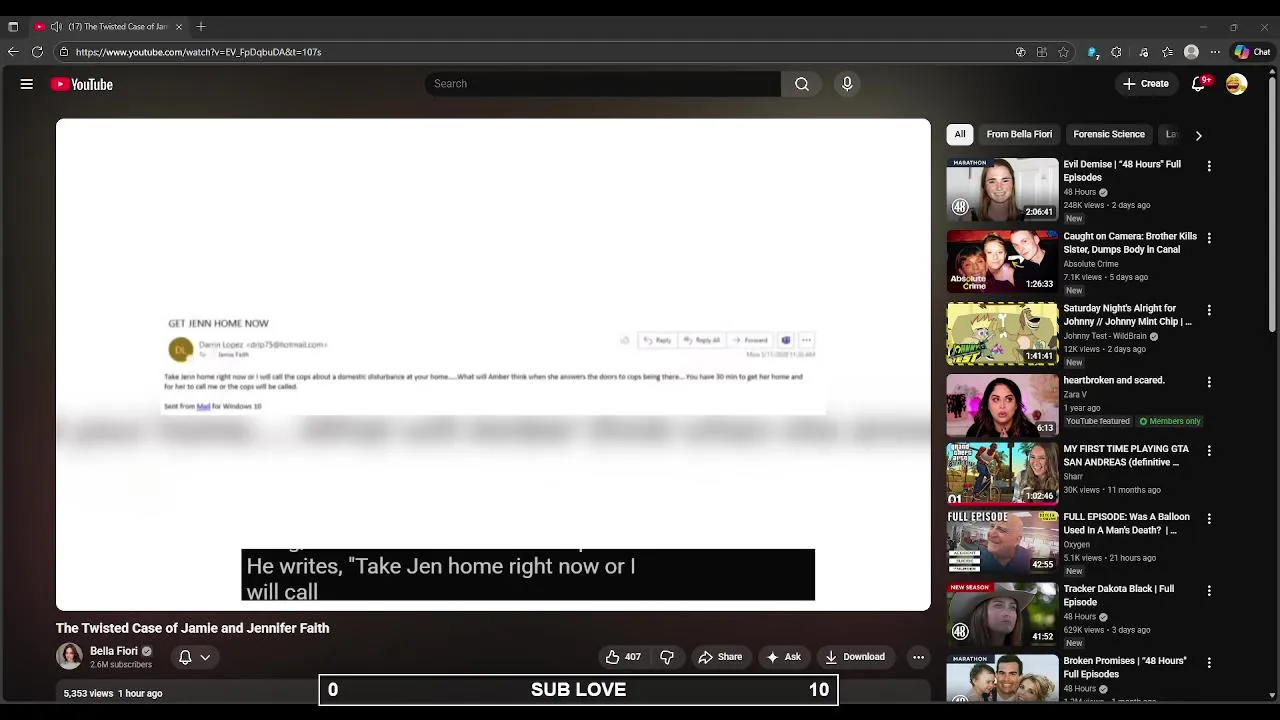This screenshot has height=720, width=1280.
Task: Open the Favorites list icon
Action: coord(1168,52)
